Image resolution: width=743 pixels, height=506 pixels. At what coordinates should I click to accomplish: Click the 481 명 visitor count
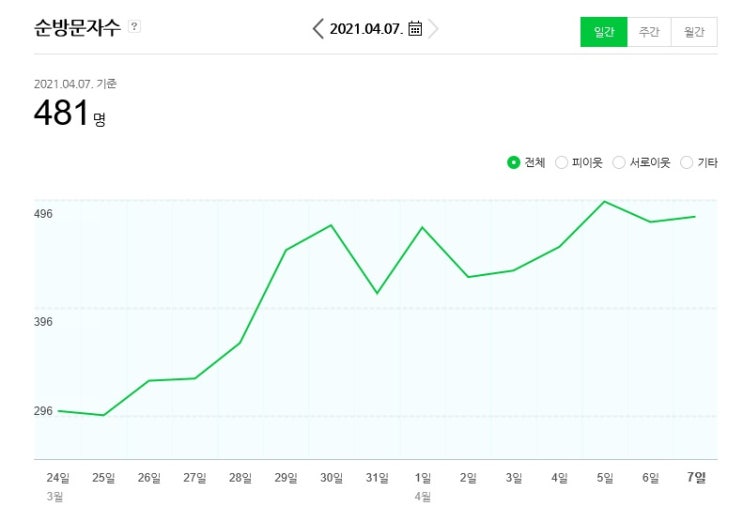point(70,113)
